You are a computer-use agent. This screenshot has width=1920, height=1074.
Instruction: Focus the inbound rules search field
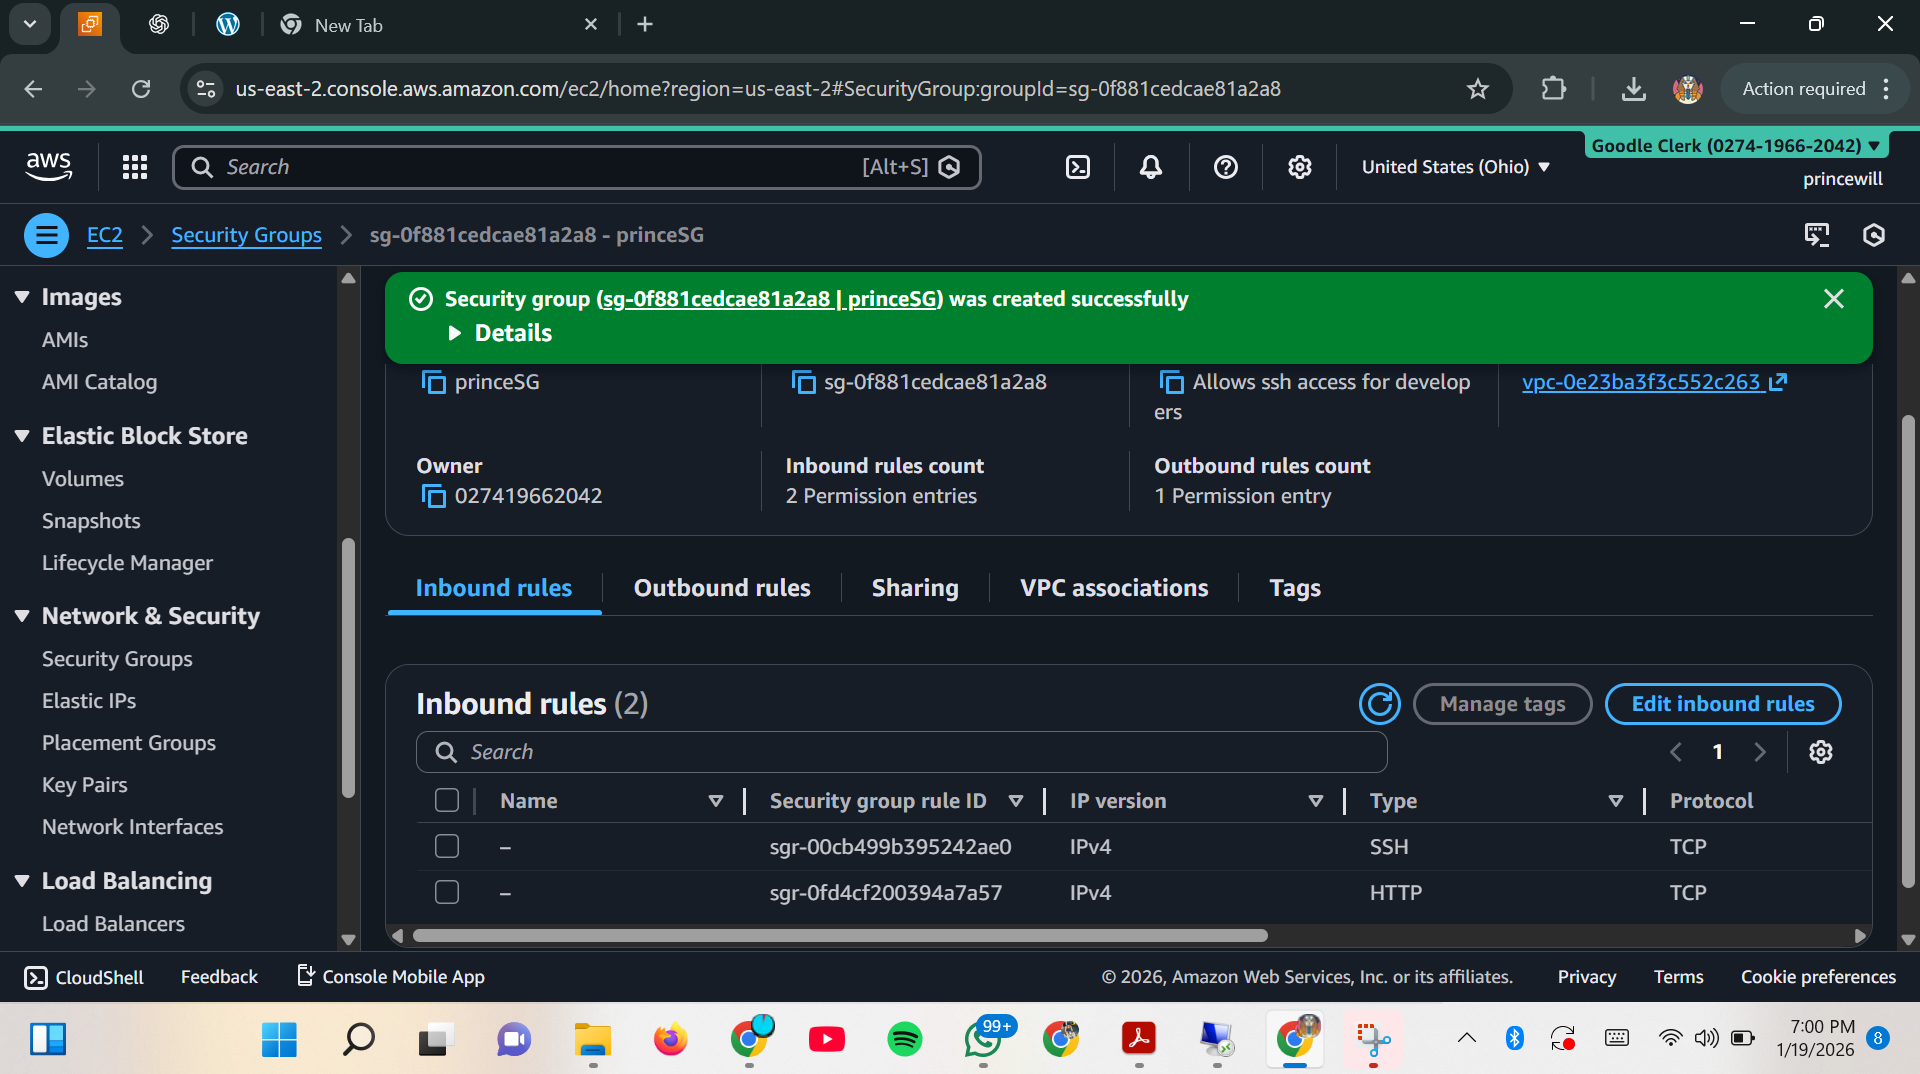(x=901, y=752)
